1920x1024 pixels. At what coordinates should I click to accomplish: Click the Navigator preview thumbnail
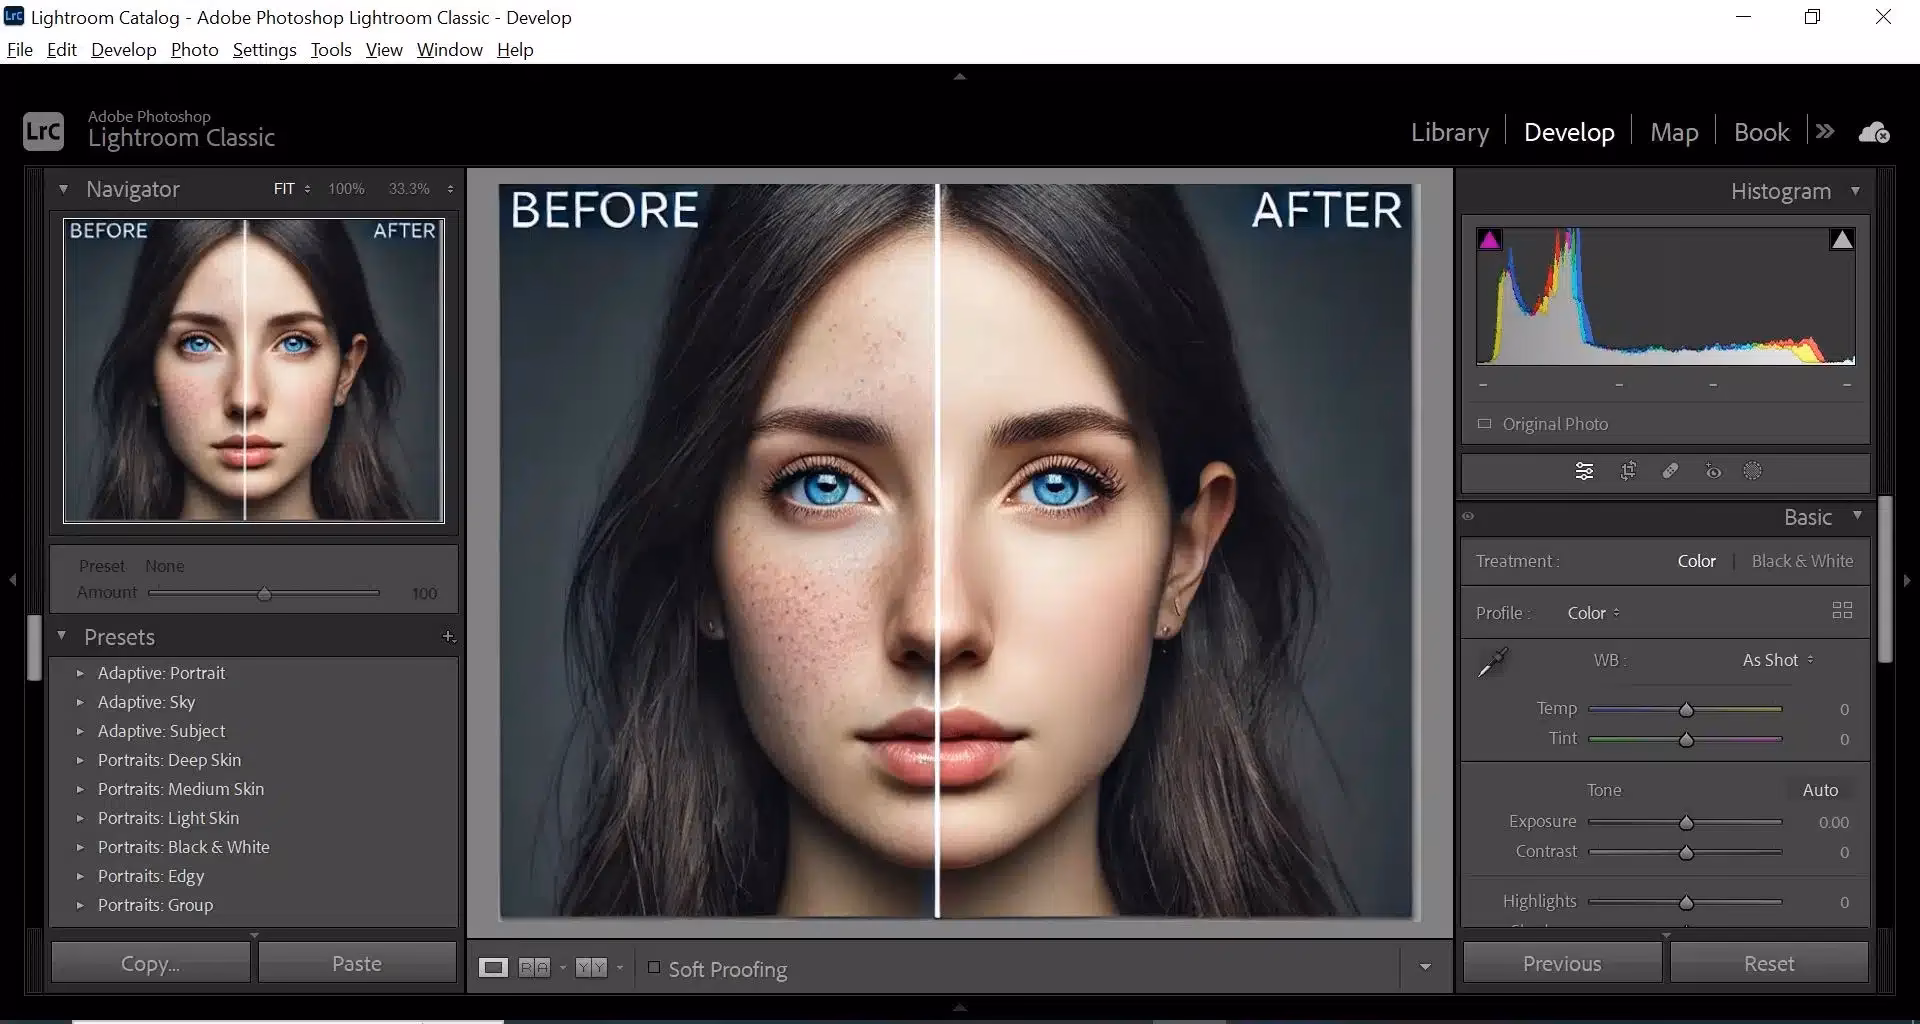coord(253,371)
